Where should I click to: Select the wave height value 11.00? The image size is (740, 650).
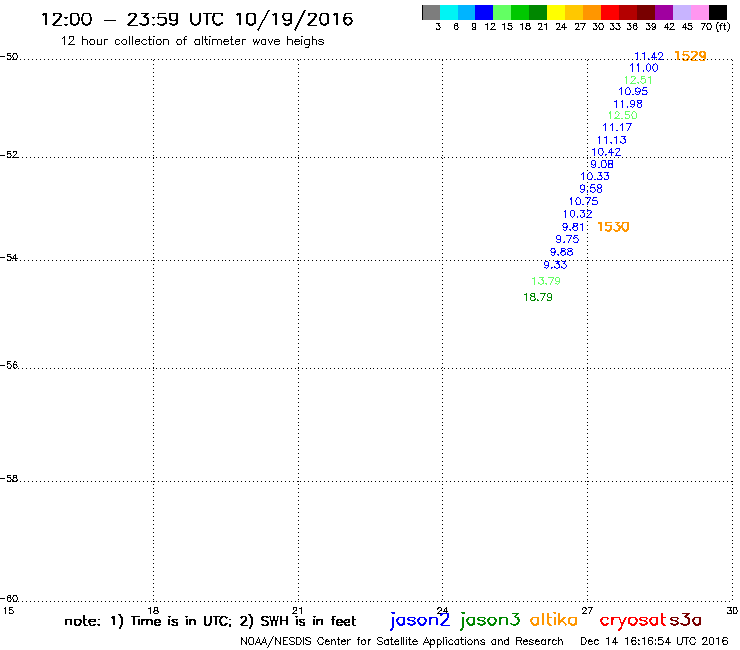(644, 68)
